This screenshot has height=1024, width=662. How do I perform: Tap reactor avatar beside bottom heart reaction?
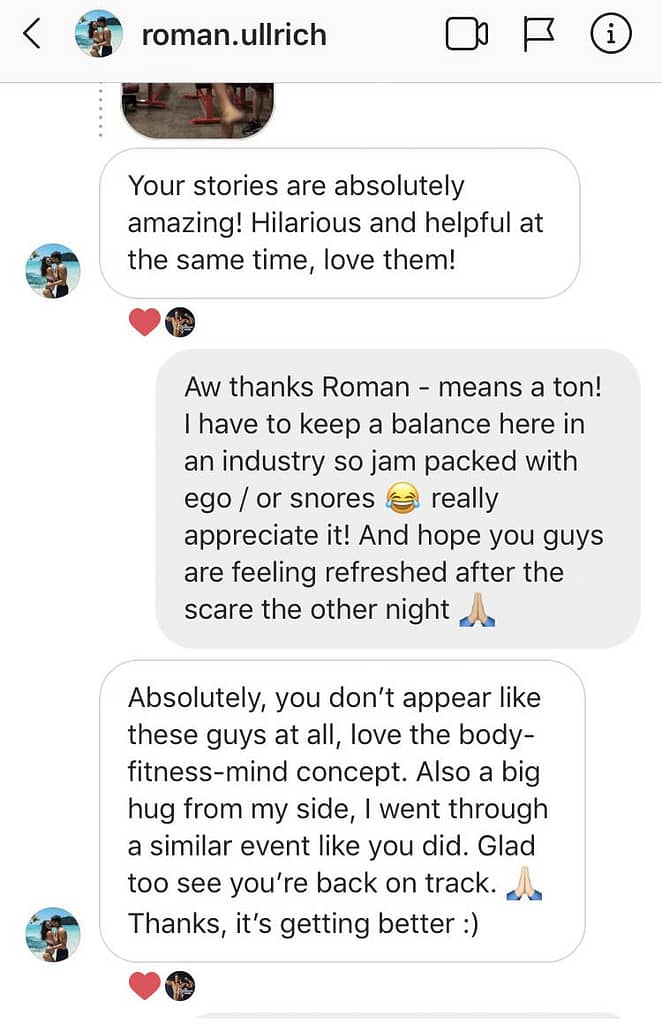coord(180,985)
